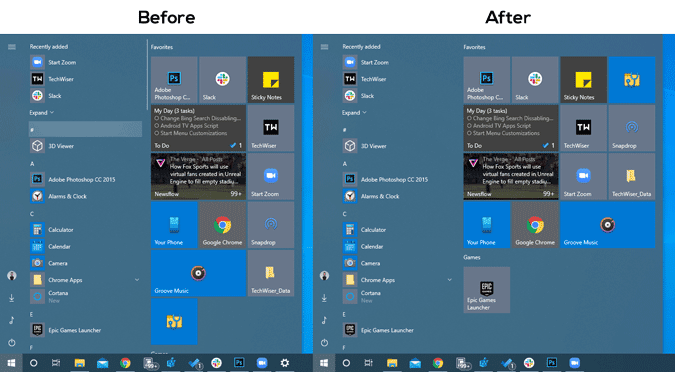Open To Do My Day tile in Before
Screen dimensions: 675x372
click(x=198, y=128)
